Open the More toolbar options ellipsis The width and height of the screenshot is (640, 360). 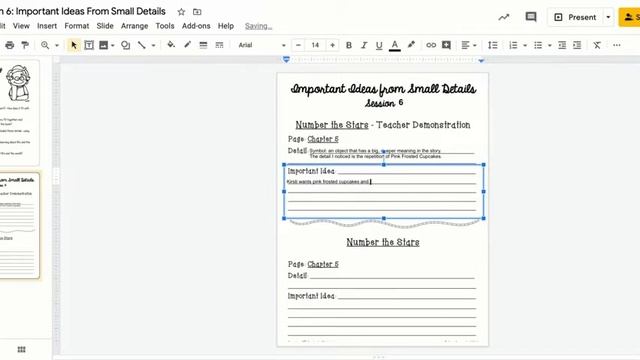(617, 45)
